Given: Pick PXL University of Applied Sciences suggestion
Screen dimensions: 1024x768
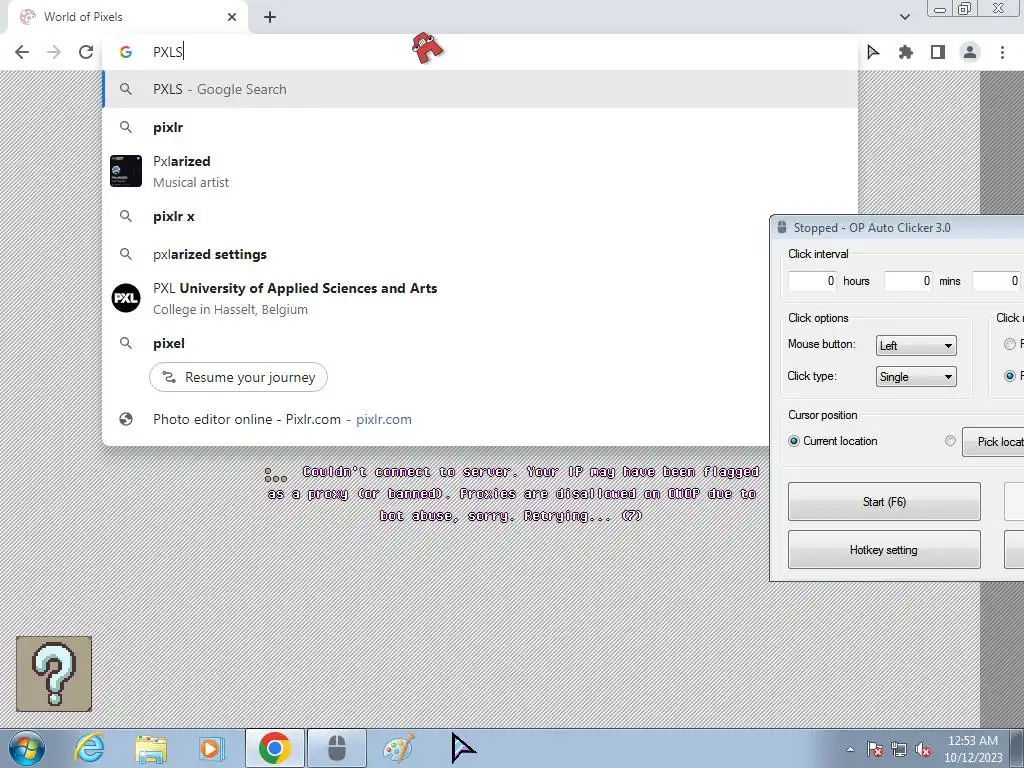Looking at the screenshot, I should (436, 298).
